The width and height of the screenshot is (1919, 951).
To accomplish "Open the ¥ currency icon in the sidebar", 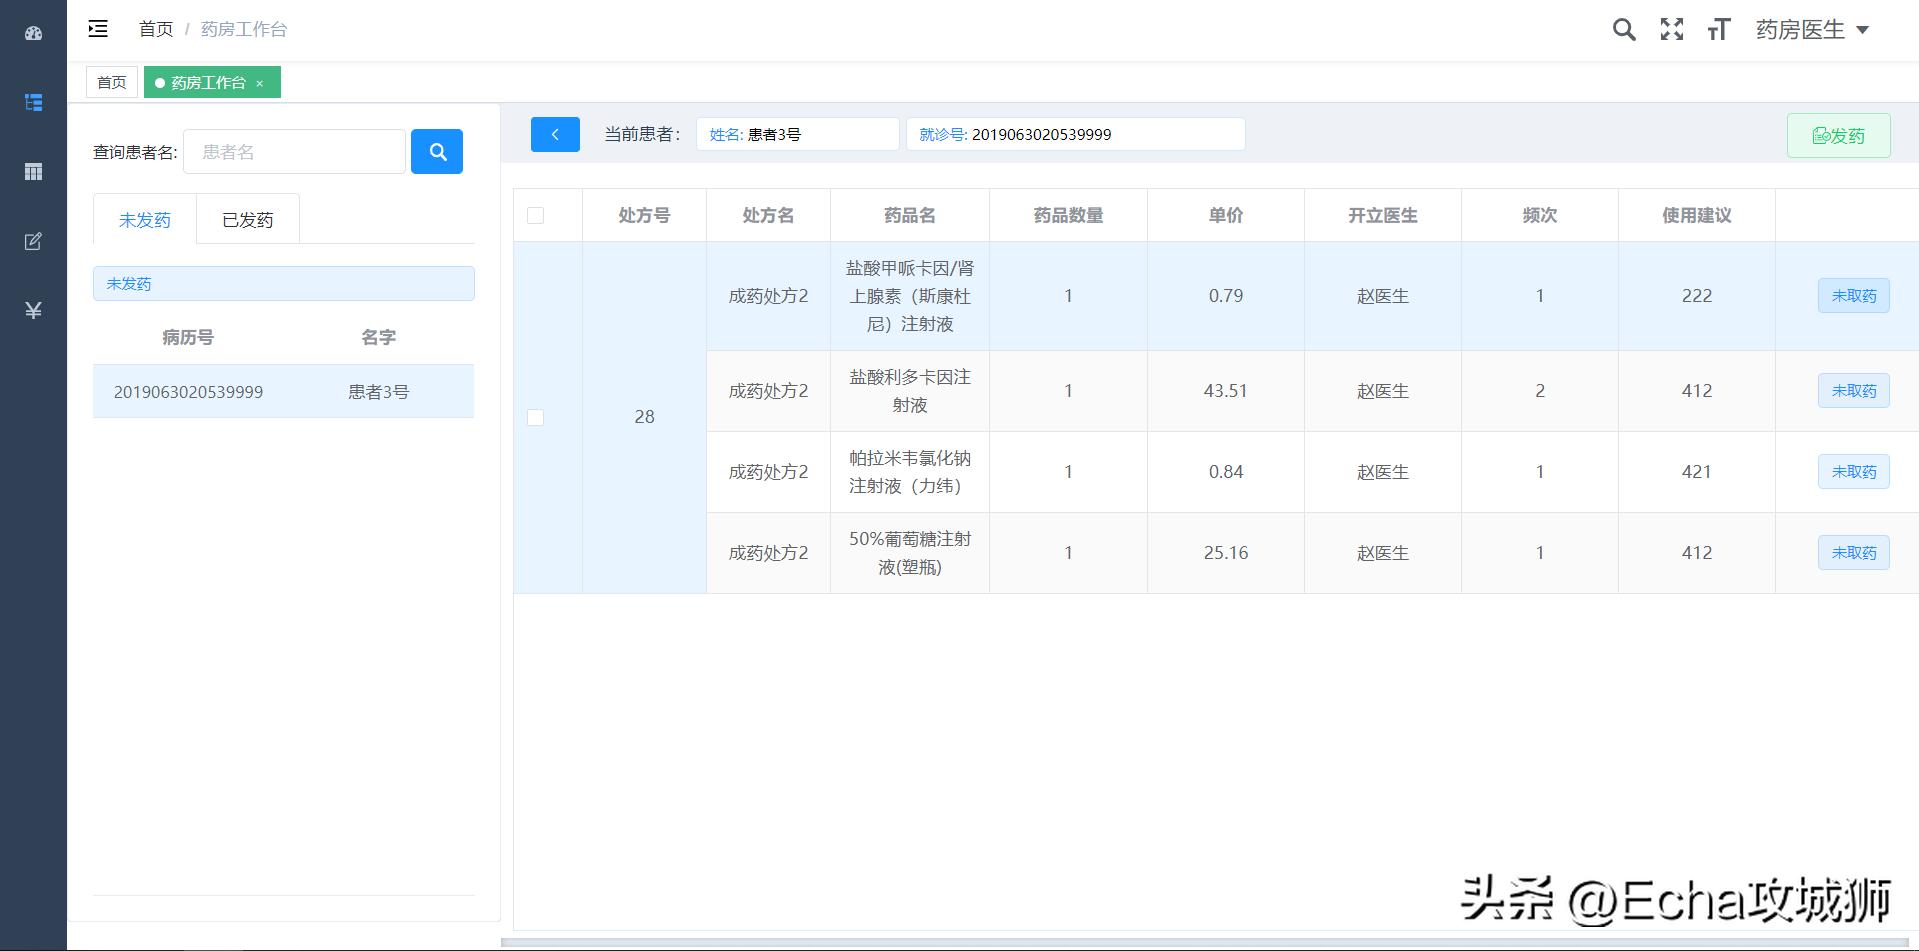I will tap(33, 310).
